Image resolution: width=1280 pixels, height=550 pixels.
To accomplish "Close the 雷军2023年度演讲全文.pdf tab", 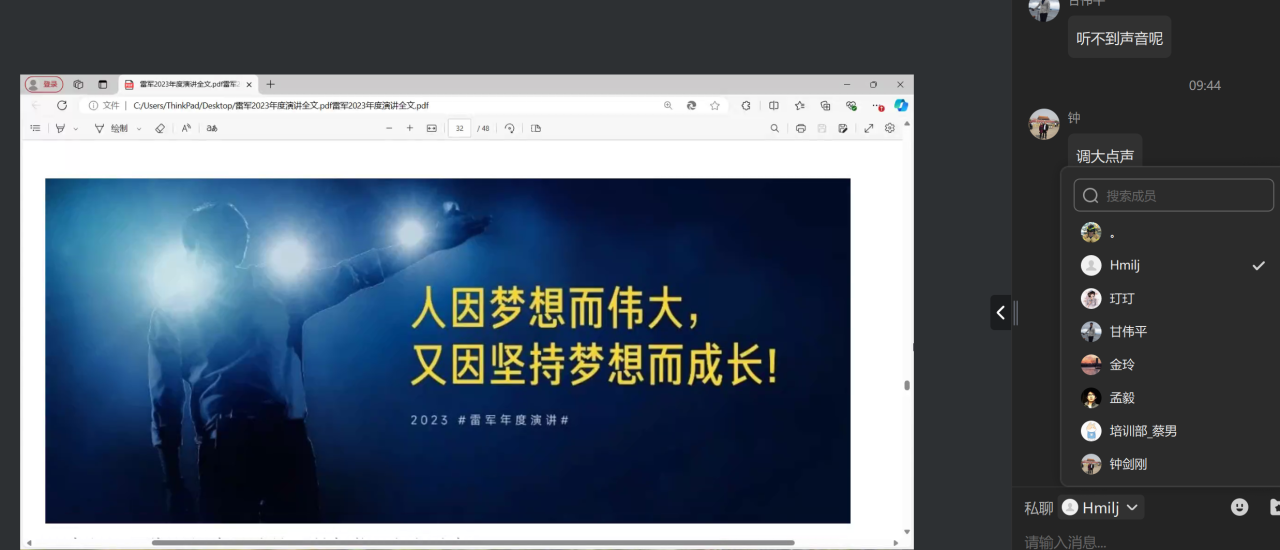I will click(x=249, y=85).
